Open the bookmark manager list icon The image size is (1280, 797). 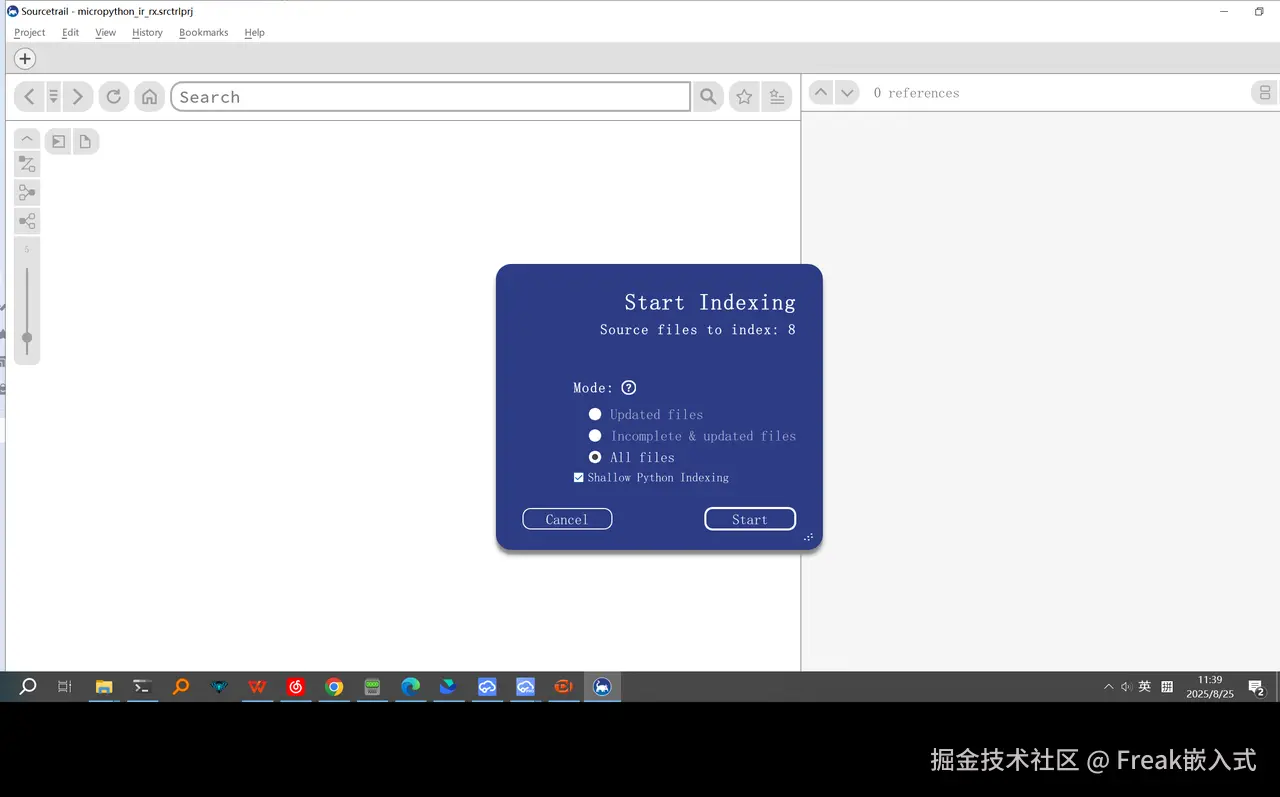777,97
